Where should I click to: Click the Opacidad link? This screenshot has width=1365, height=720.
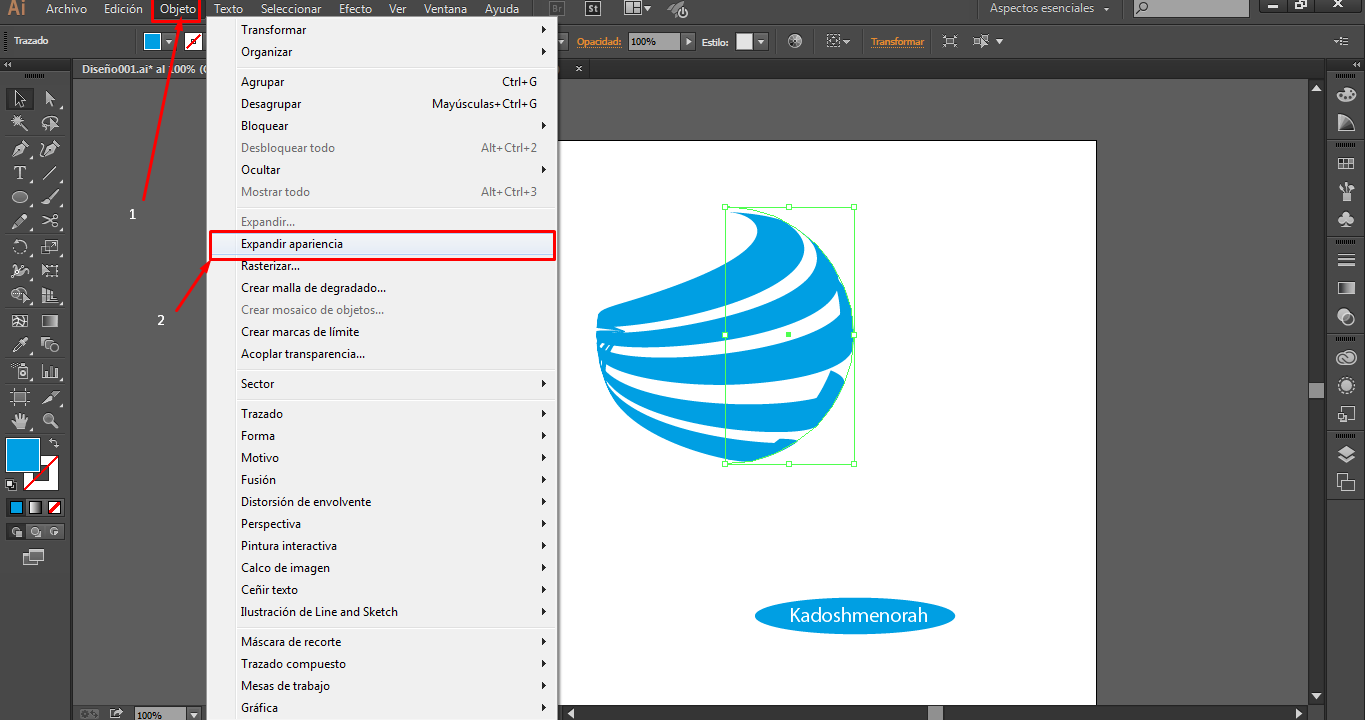point(598,42)
